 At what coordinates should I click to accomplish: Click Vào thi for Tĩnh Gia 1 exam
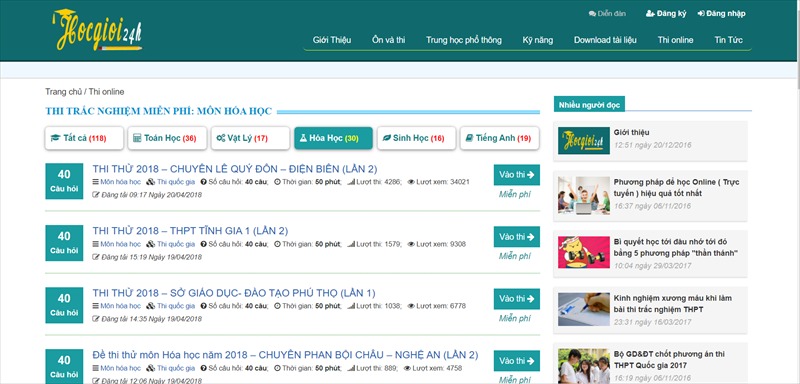tap(516, 237)
